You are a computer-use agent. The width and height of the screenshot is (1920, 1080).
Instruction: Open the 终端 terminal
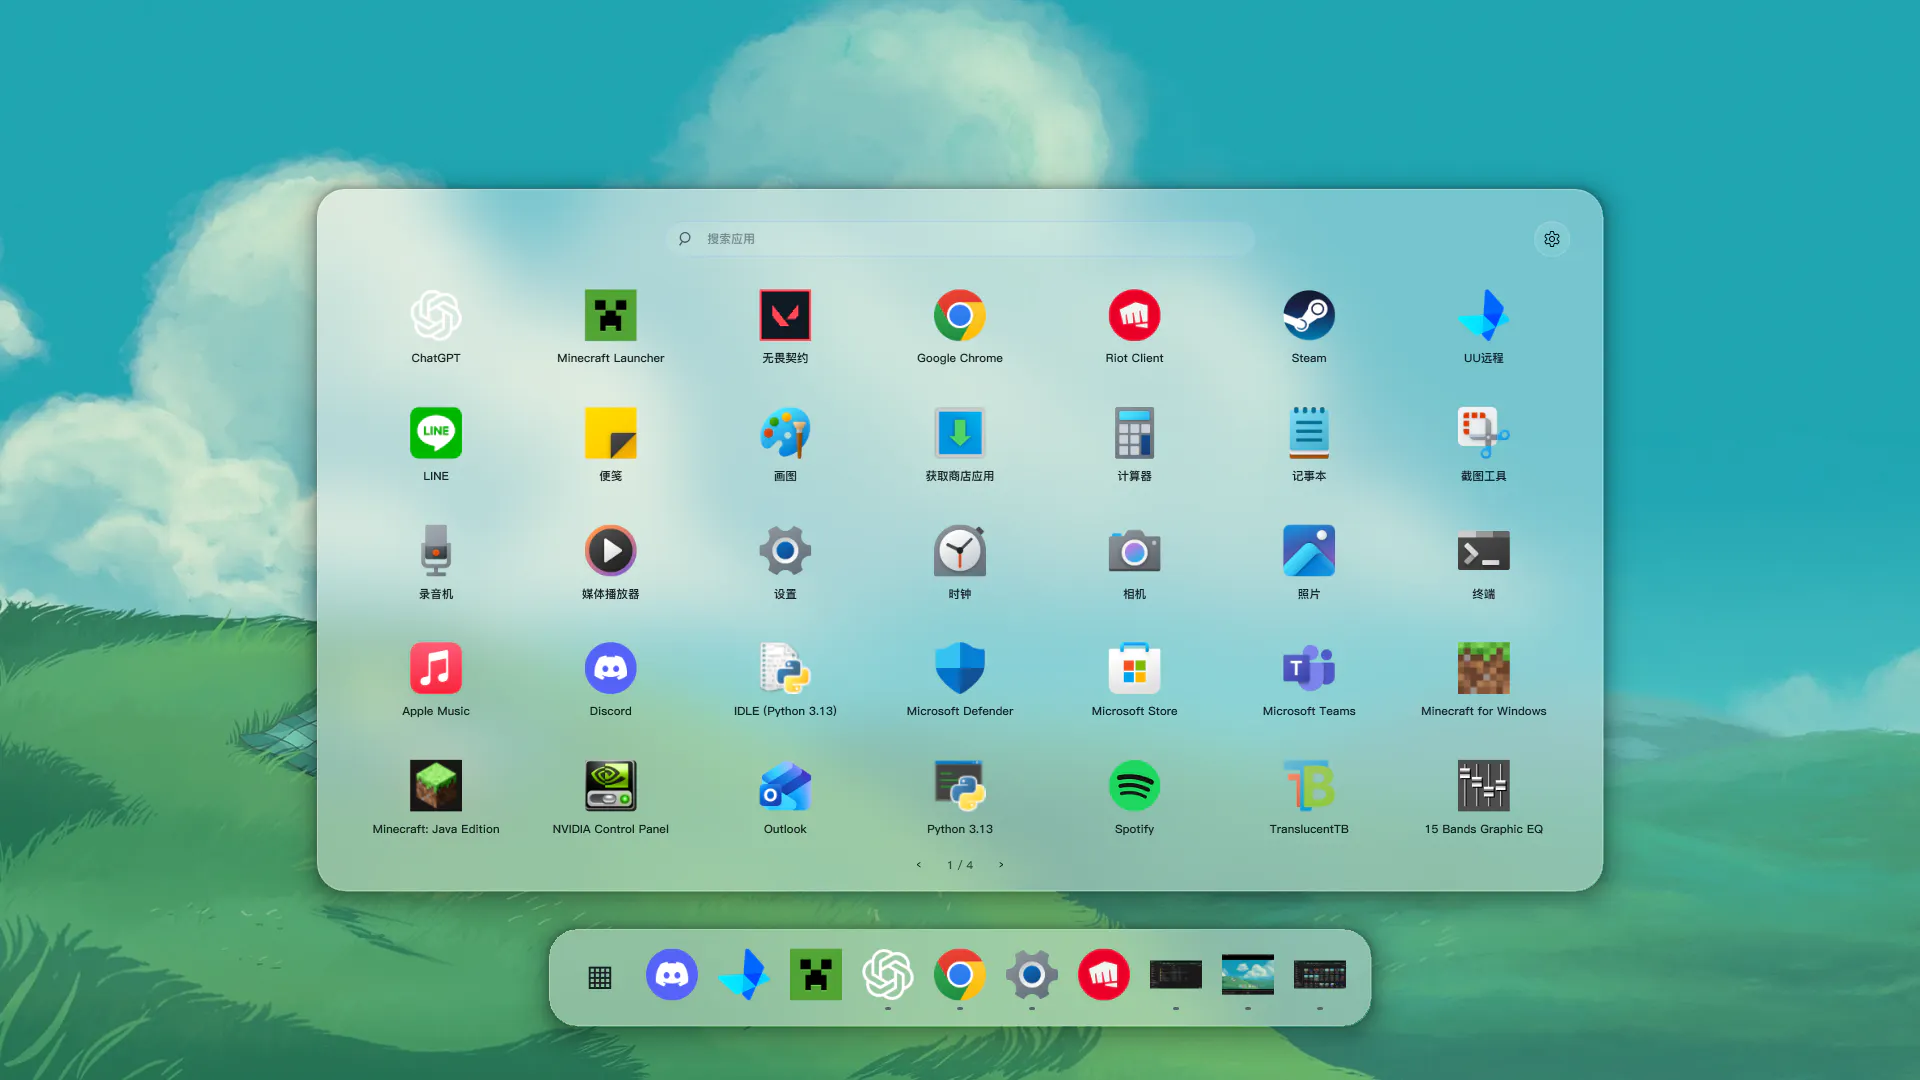(1483, 551)
